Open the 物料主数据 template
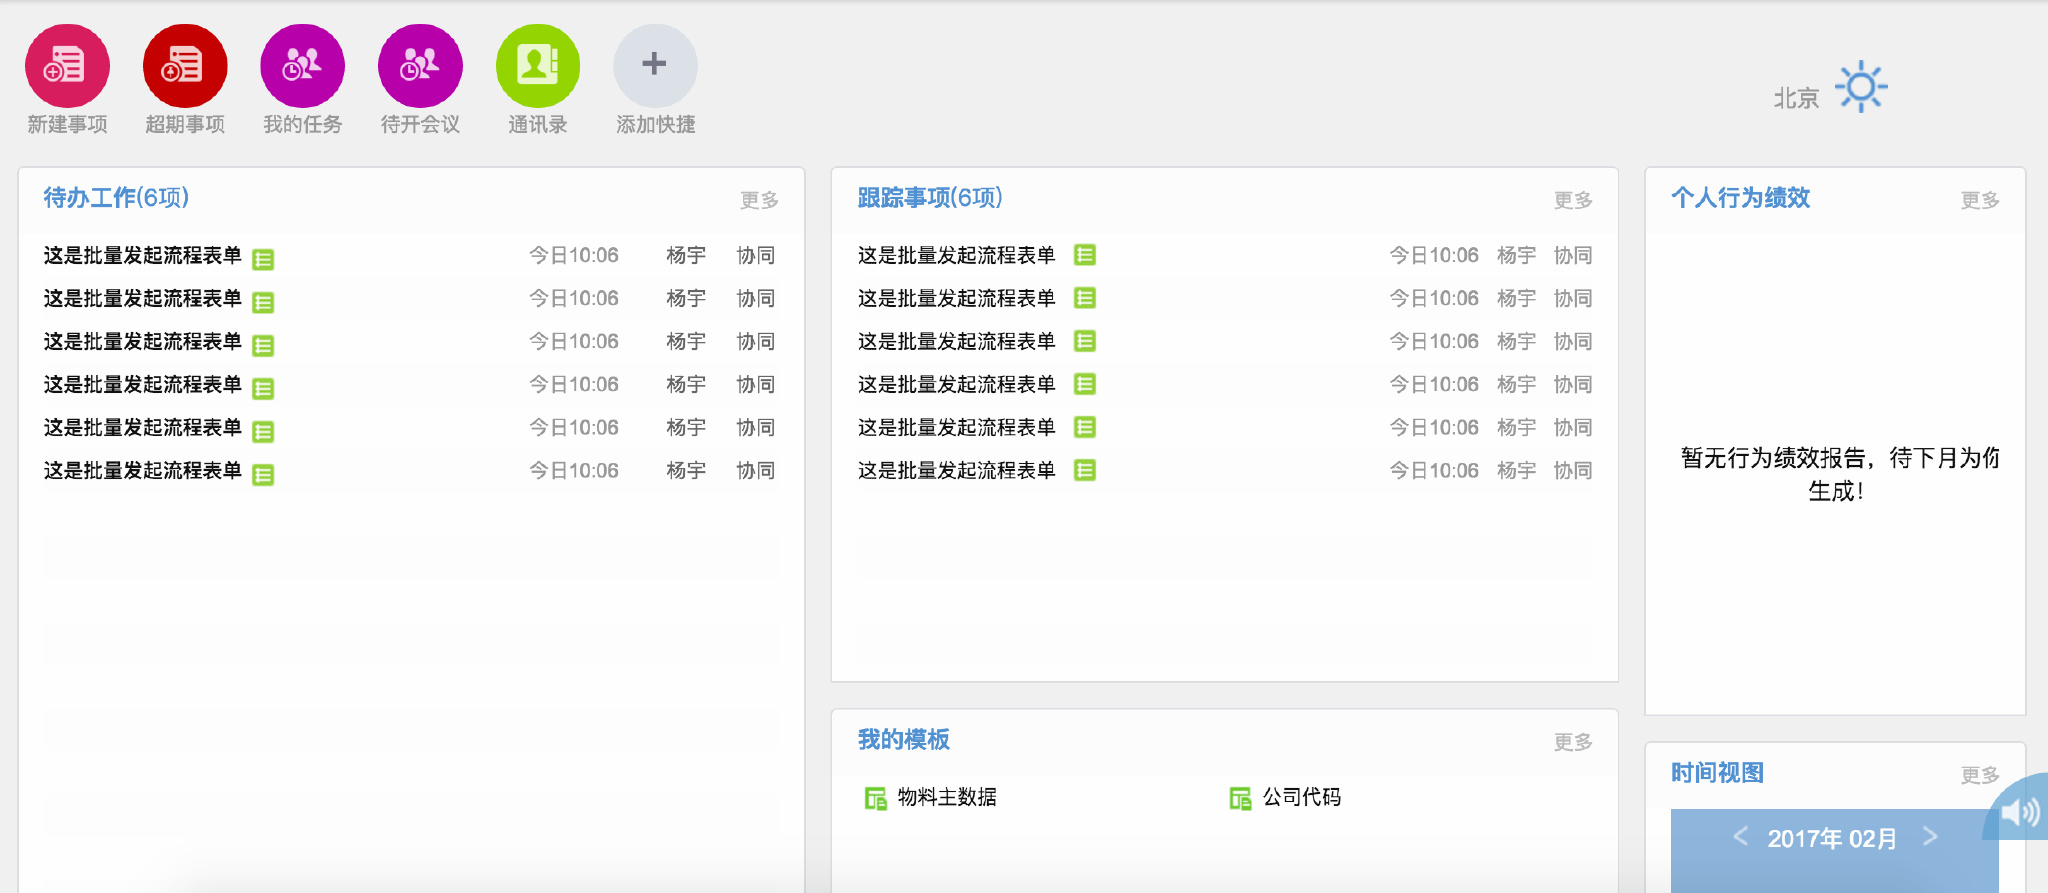 (946, 797)
